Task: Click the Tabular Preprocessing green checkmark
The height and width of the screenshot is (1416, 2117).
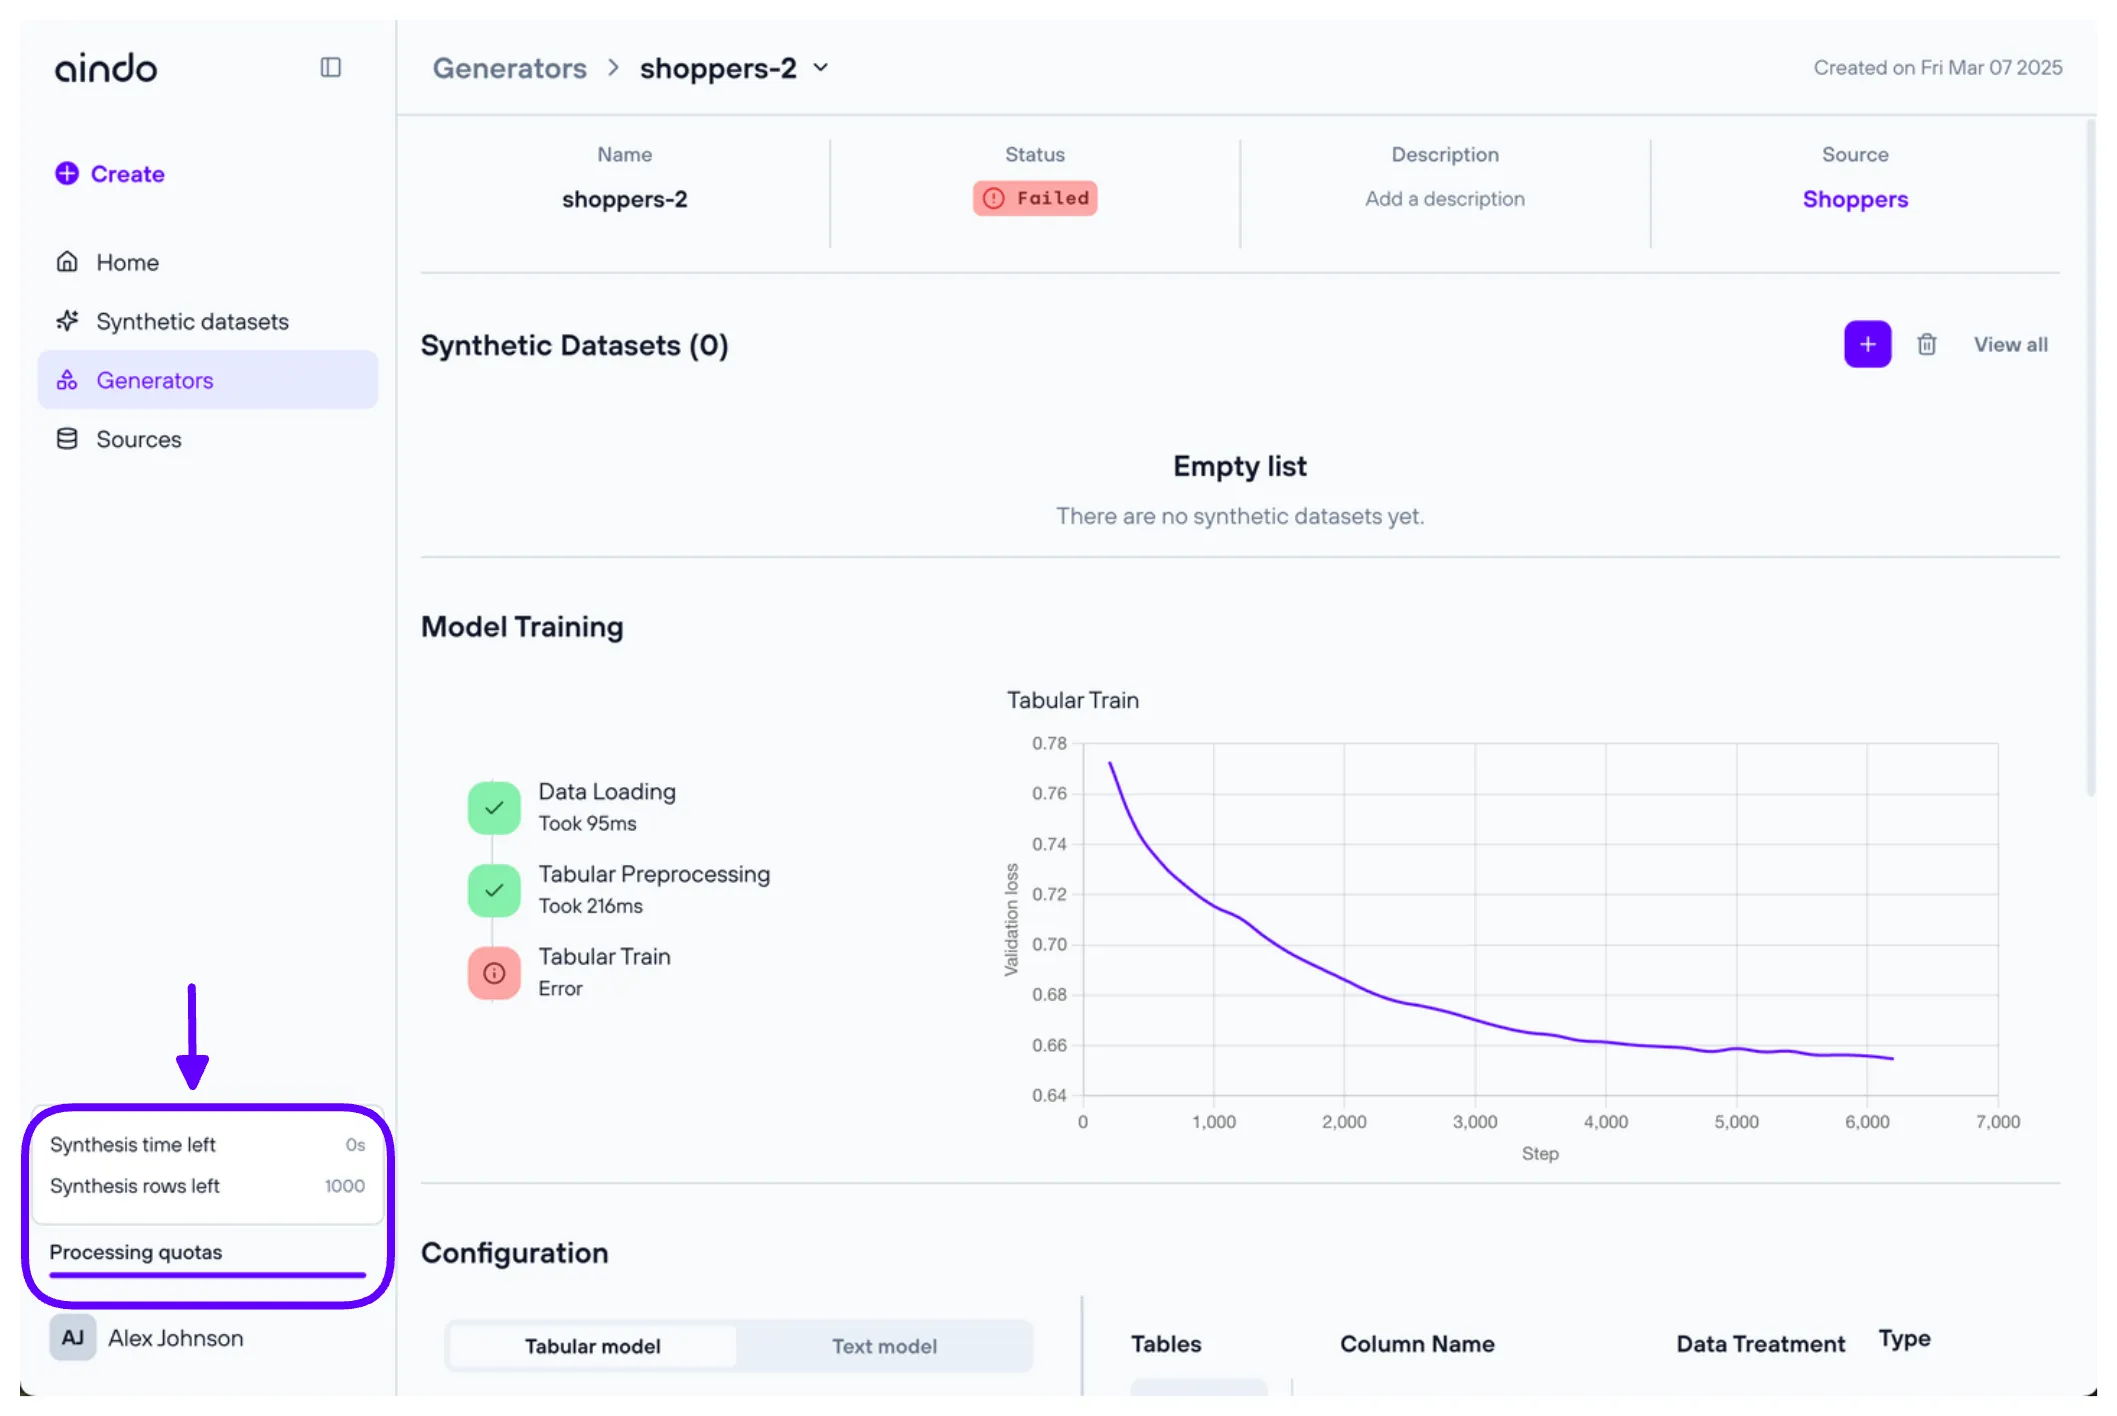Action: pos(494,890)
